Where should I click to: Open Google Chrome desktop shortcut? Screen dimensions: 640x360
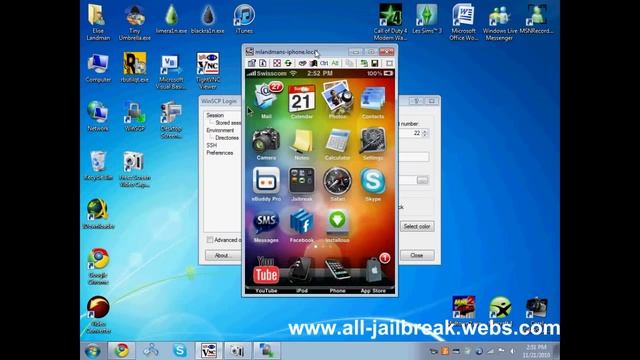(x=98, y=266)
